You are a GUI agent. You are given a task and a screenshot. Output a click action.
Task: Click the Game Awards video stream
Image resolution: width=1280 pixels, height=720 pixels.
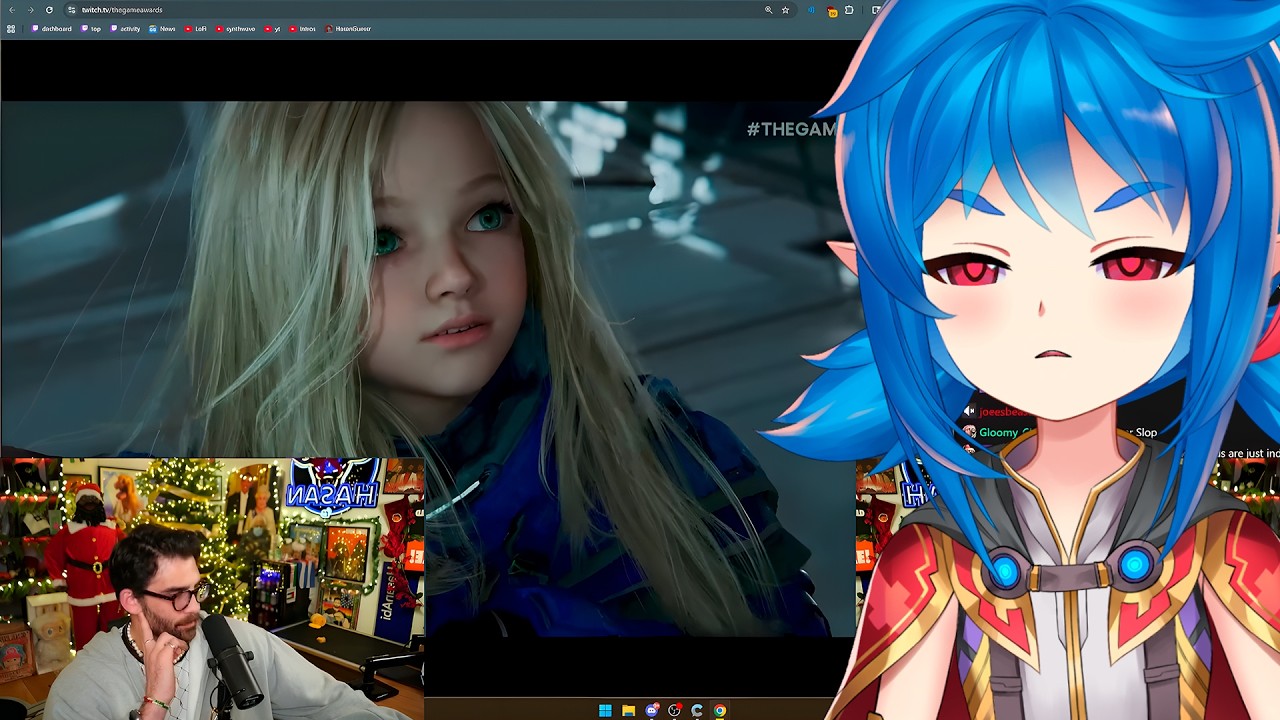428,370
